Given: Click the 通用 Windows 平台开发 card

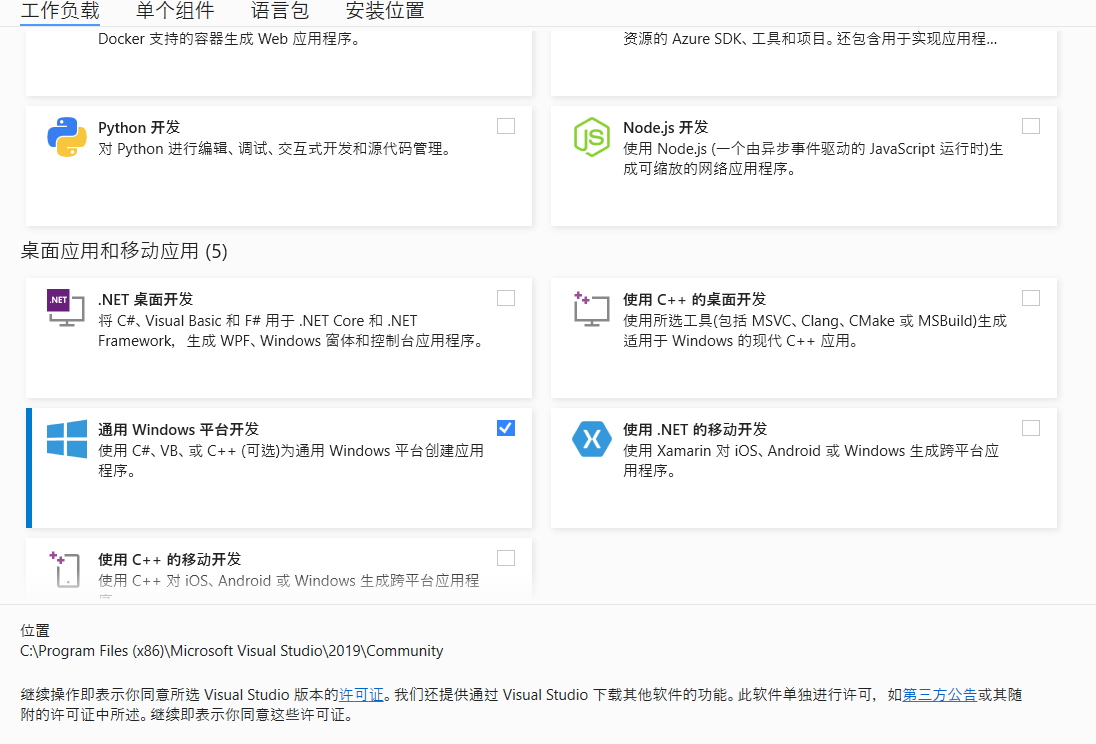Looking at the screenshot, I should 280,465.
